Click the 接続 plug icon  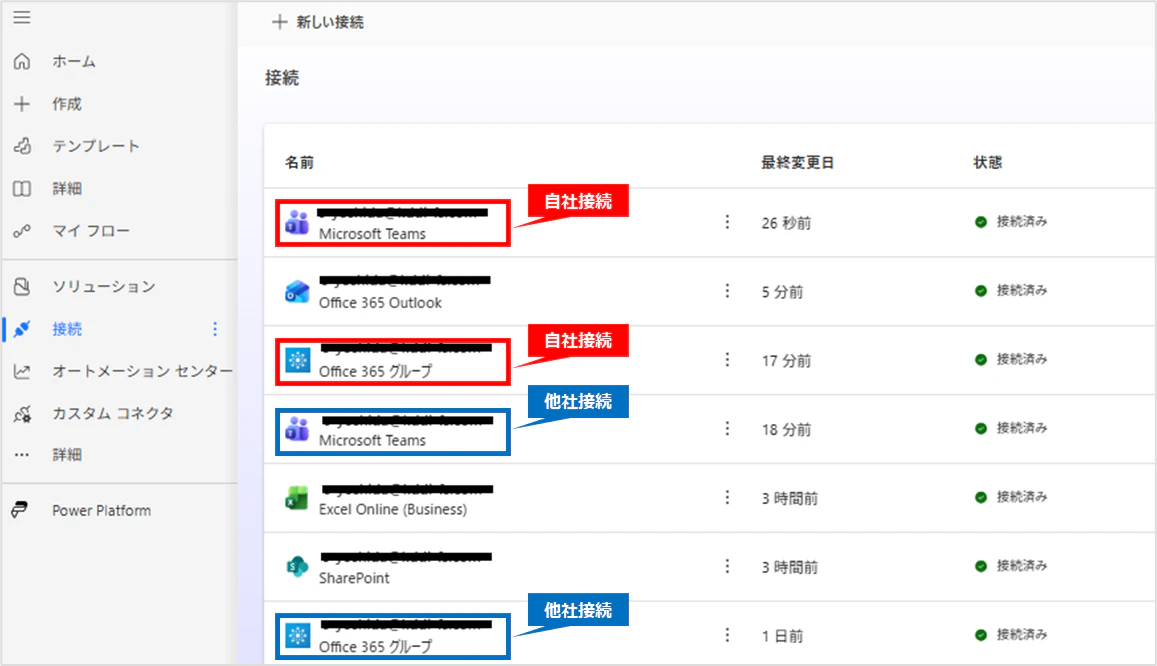pyautogui.click(x=22, y=329)
